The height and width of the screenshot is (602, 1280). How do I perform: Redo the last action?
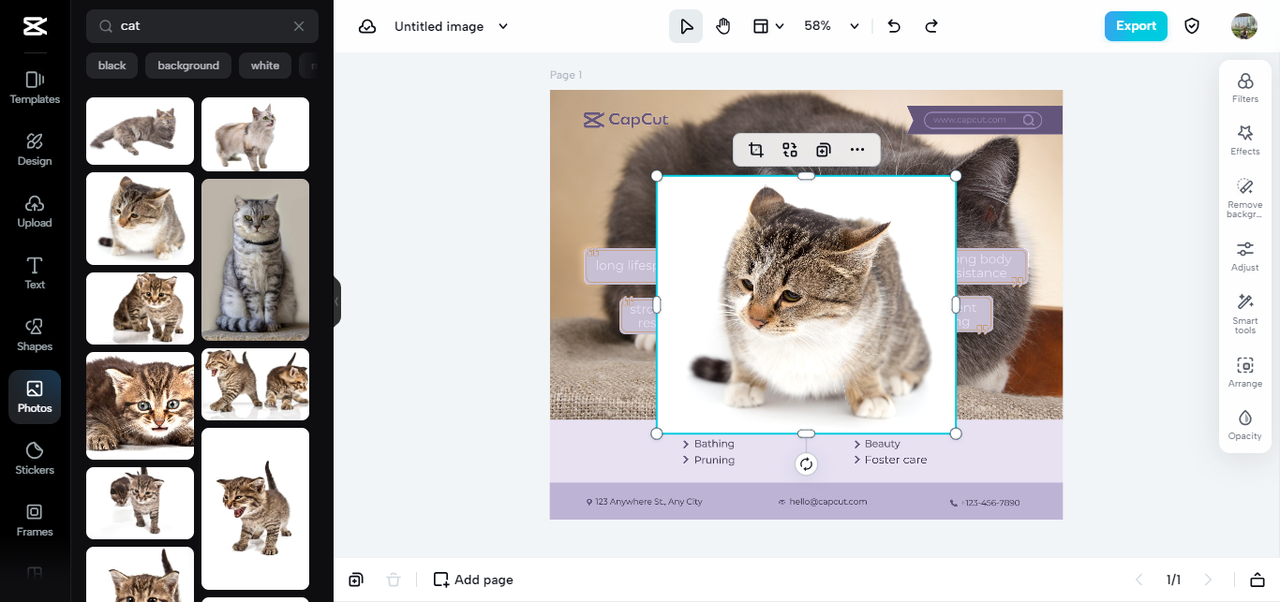[x=931, y=26]
